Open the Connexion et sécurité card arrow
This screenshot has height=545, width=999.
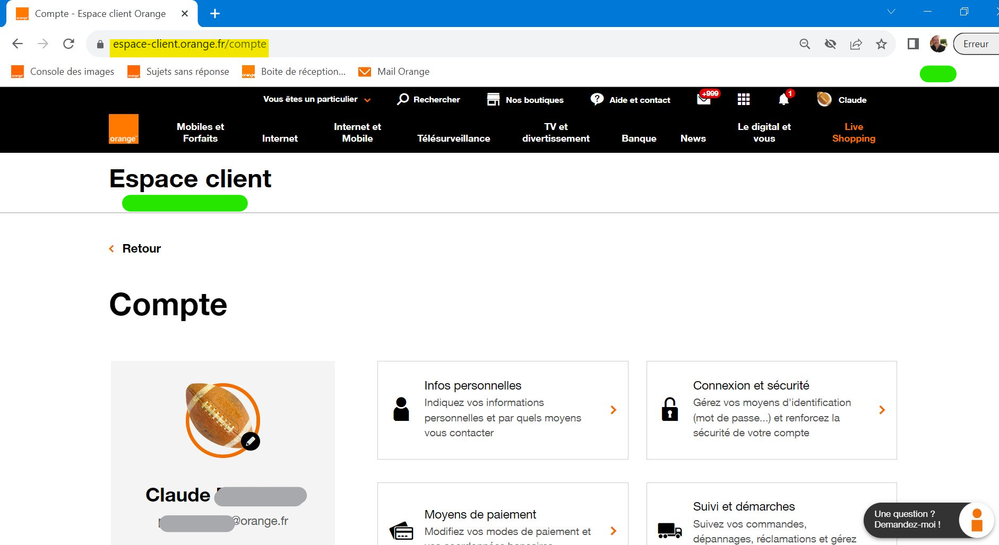click(881, 410)
